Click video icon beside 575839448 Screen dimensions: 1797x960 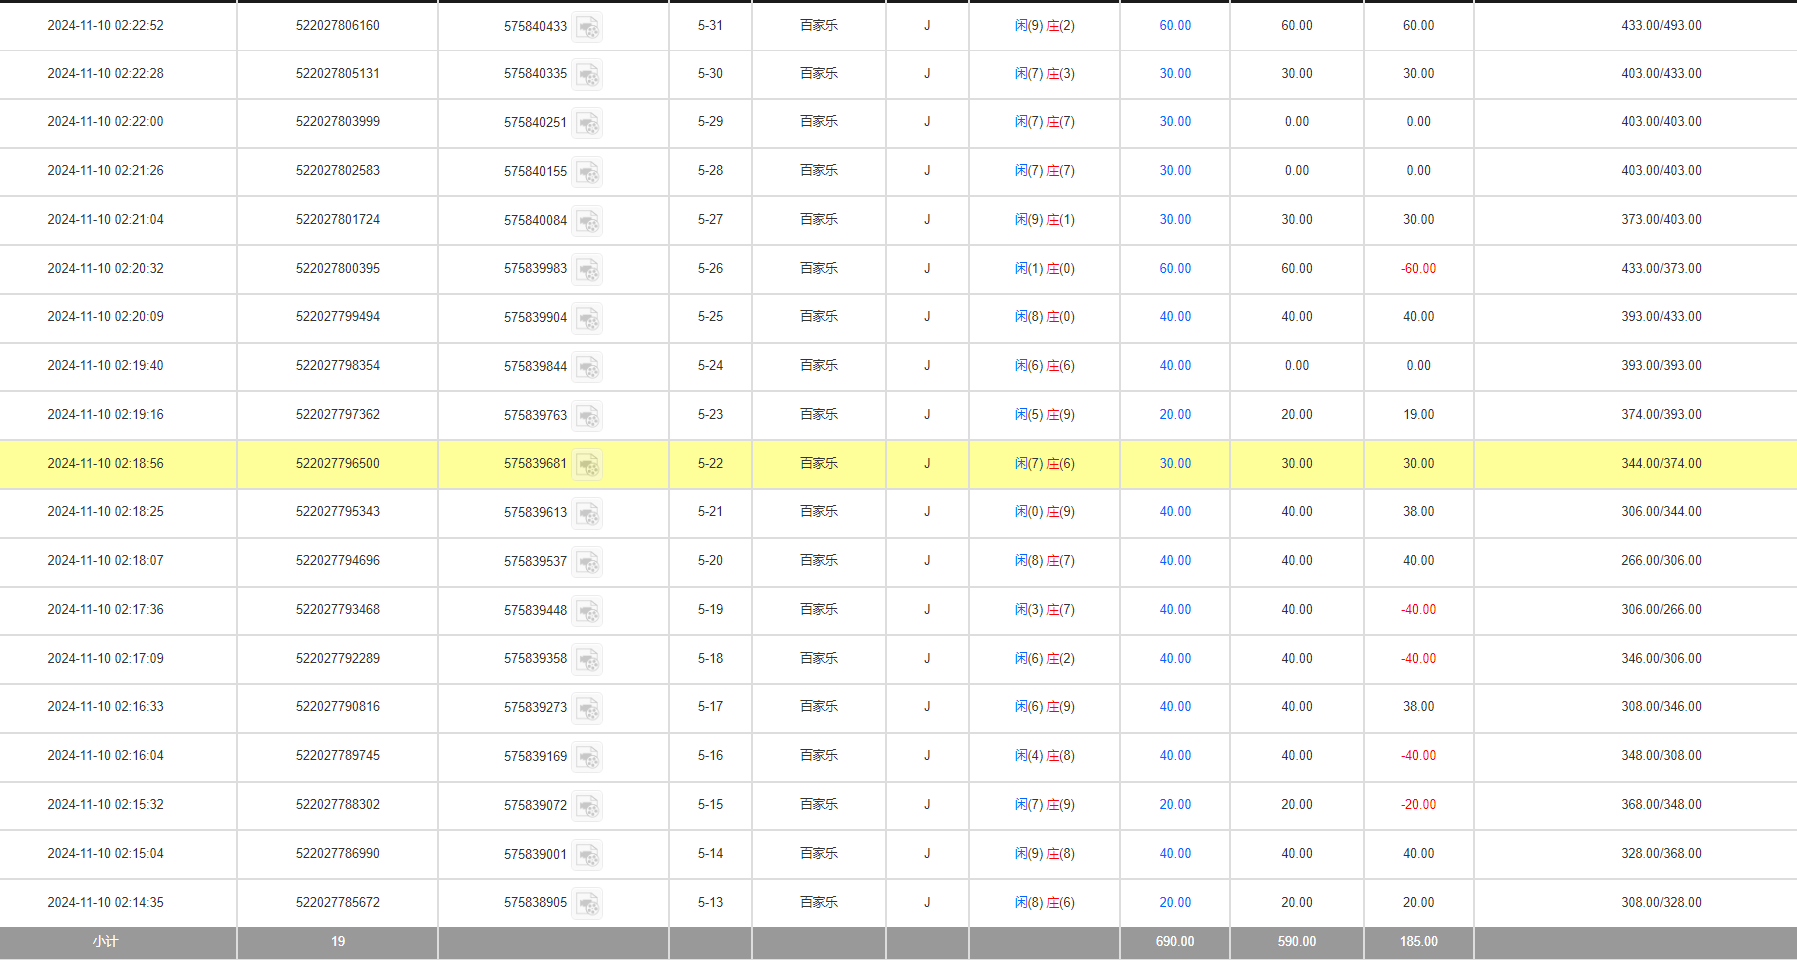click(x=588, y=611)
